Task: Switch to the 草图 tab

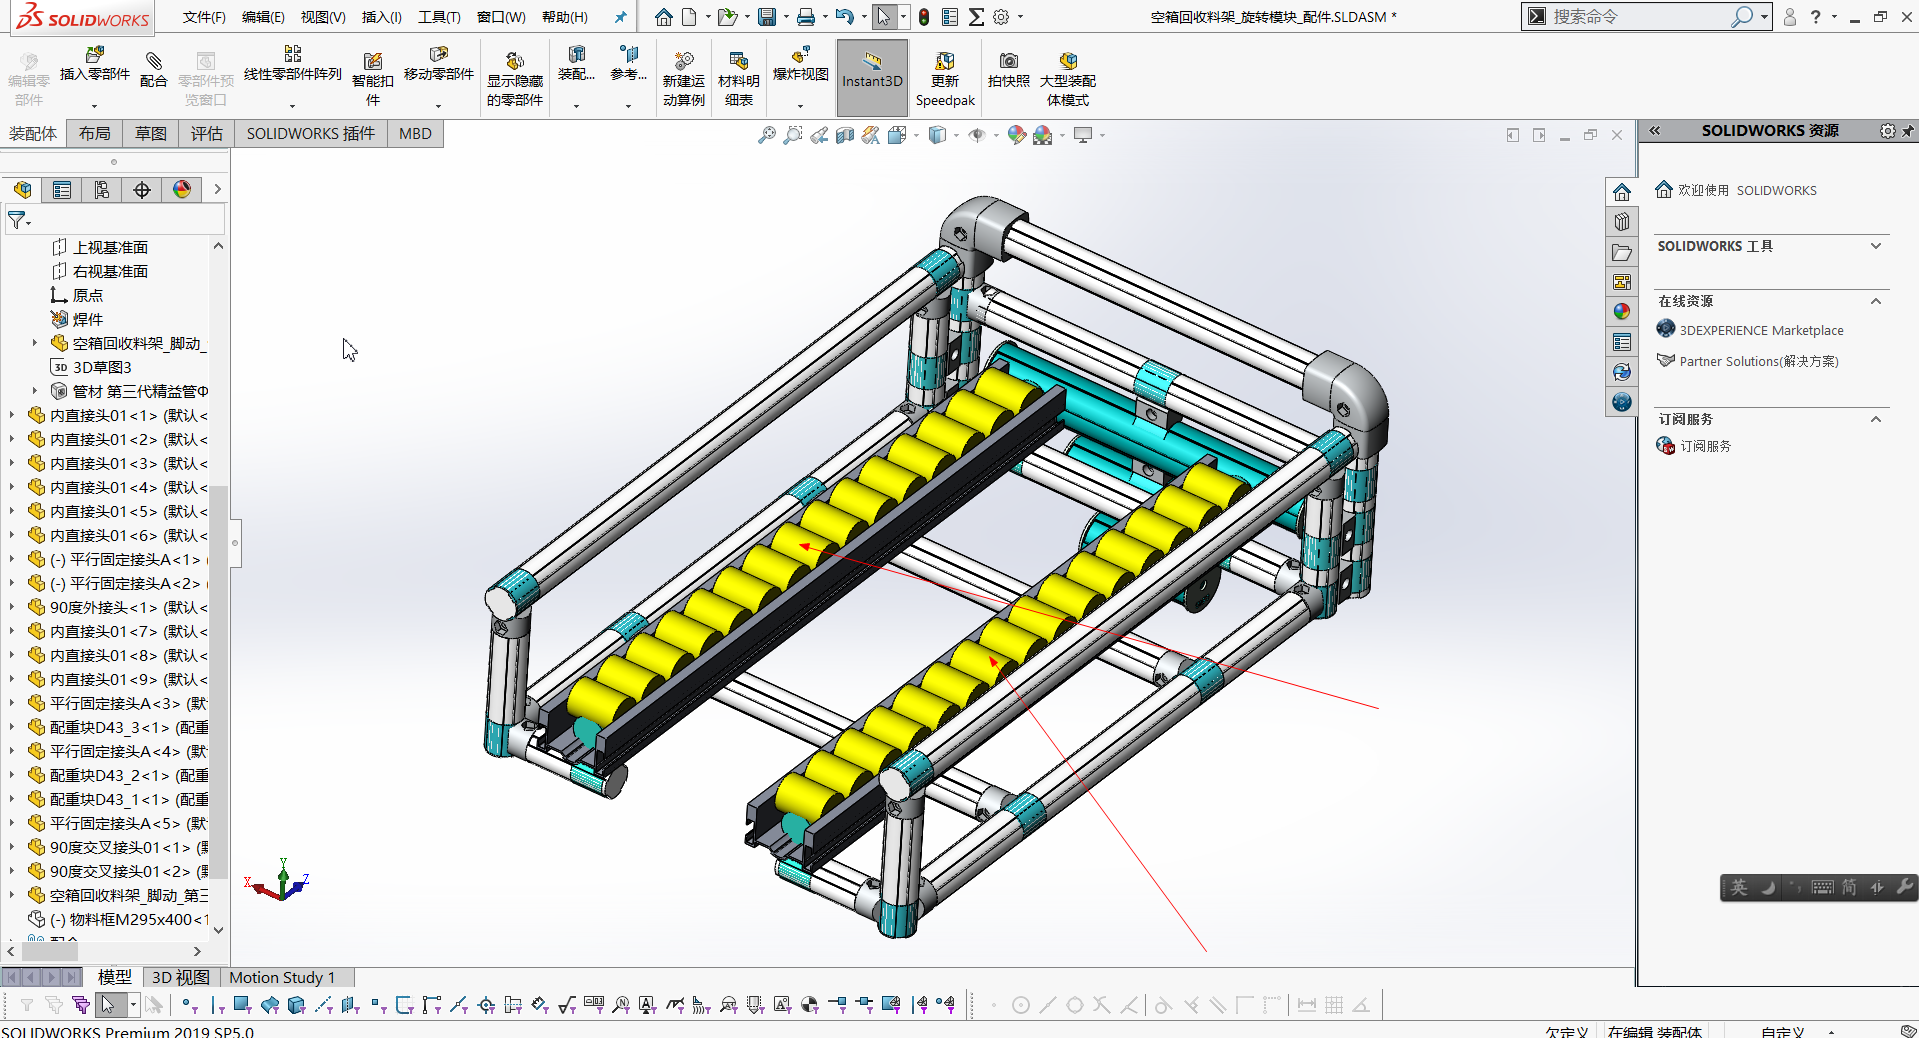Action: tap(151, 134)
